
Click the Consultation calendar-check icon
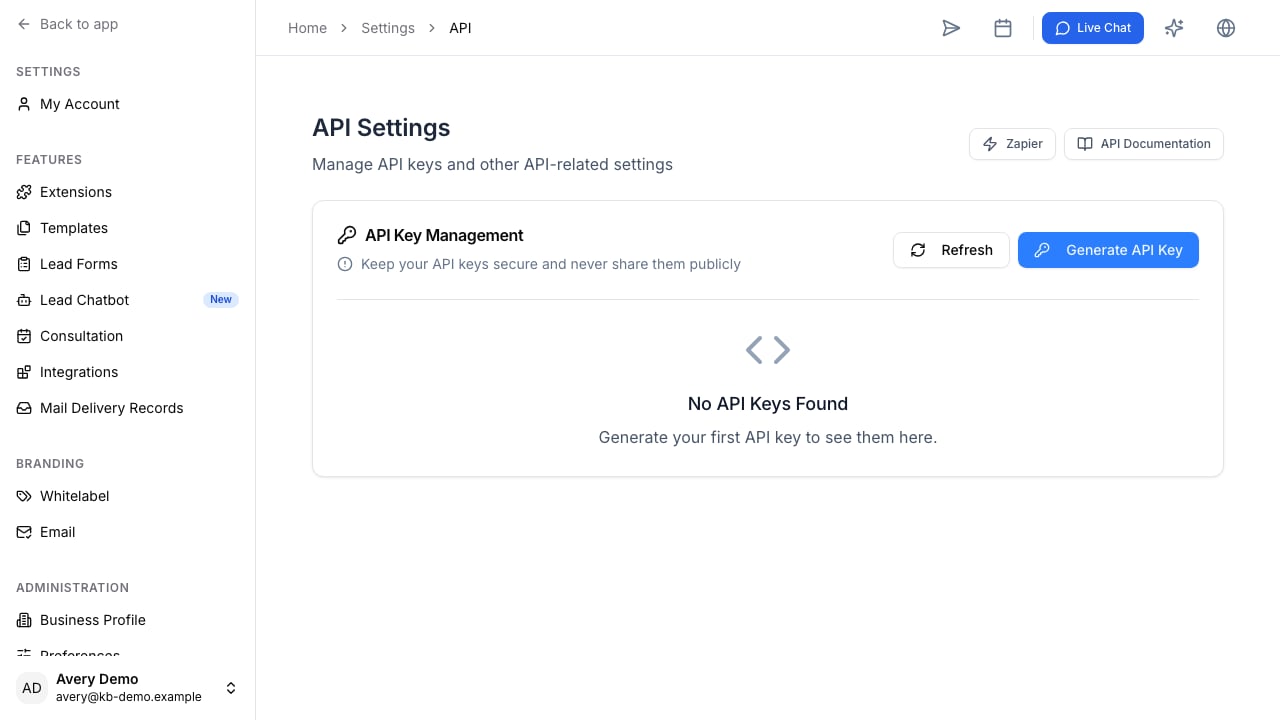(24, 336)
